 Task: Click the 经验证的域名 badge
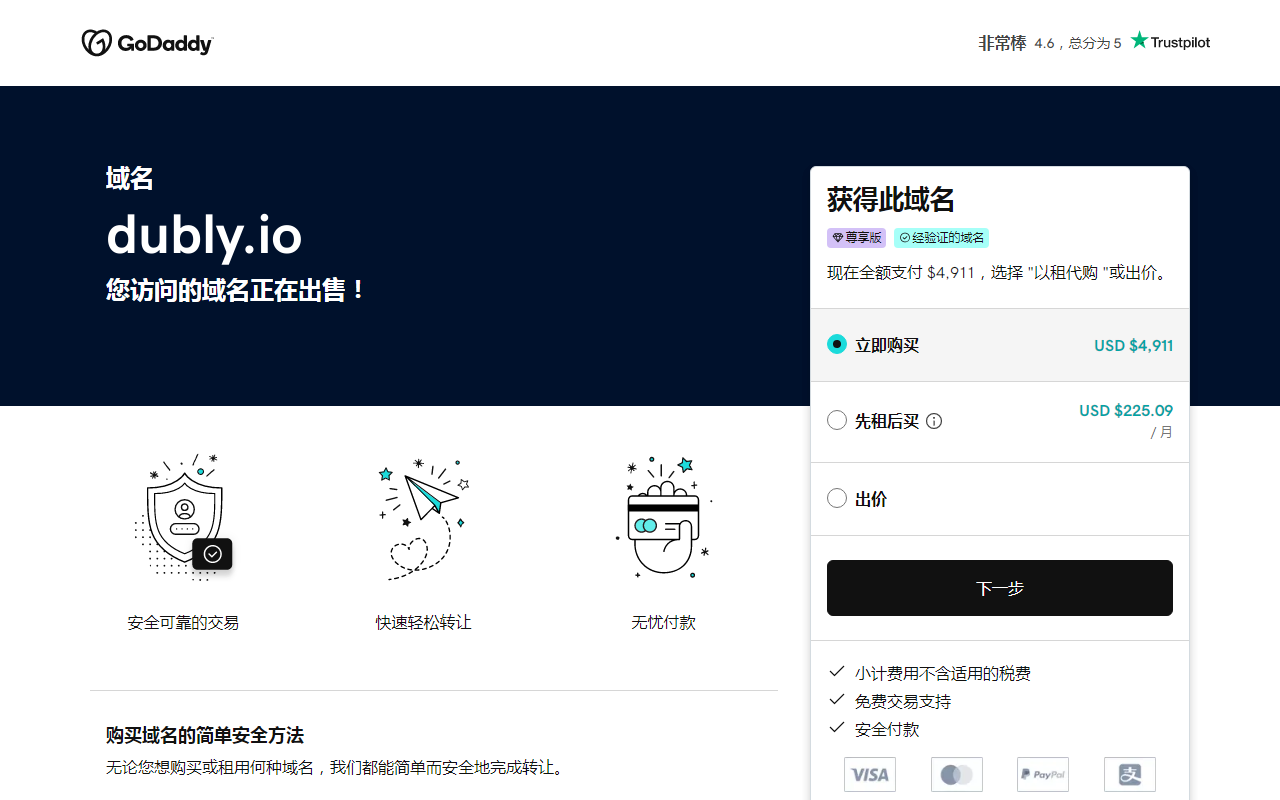[941, 238]
